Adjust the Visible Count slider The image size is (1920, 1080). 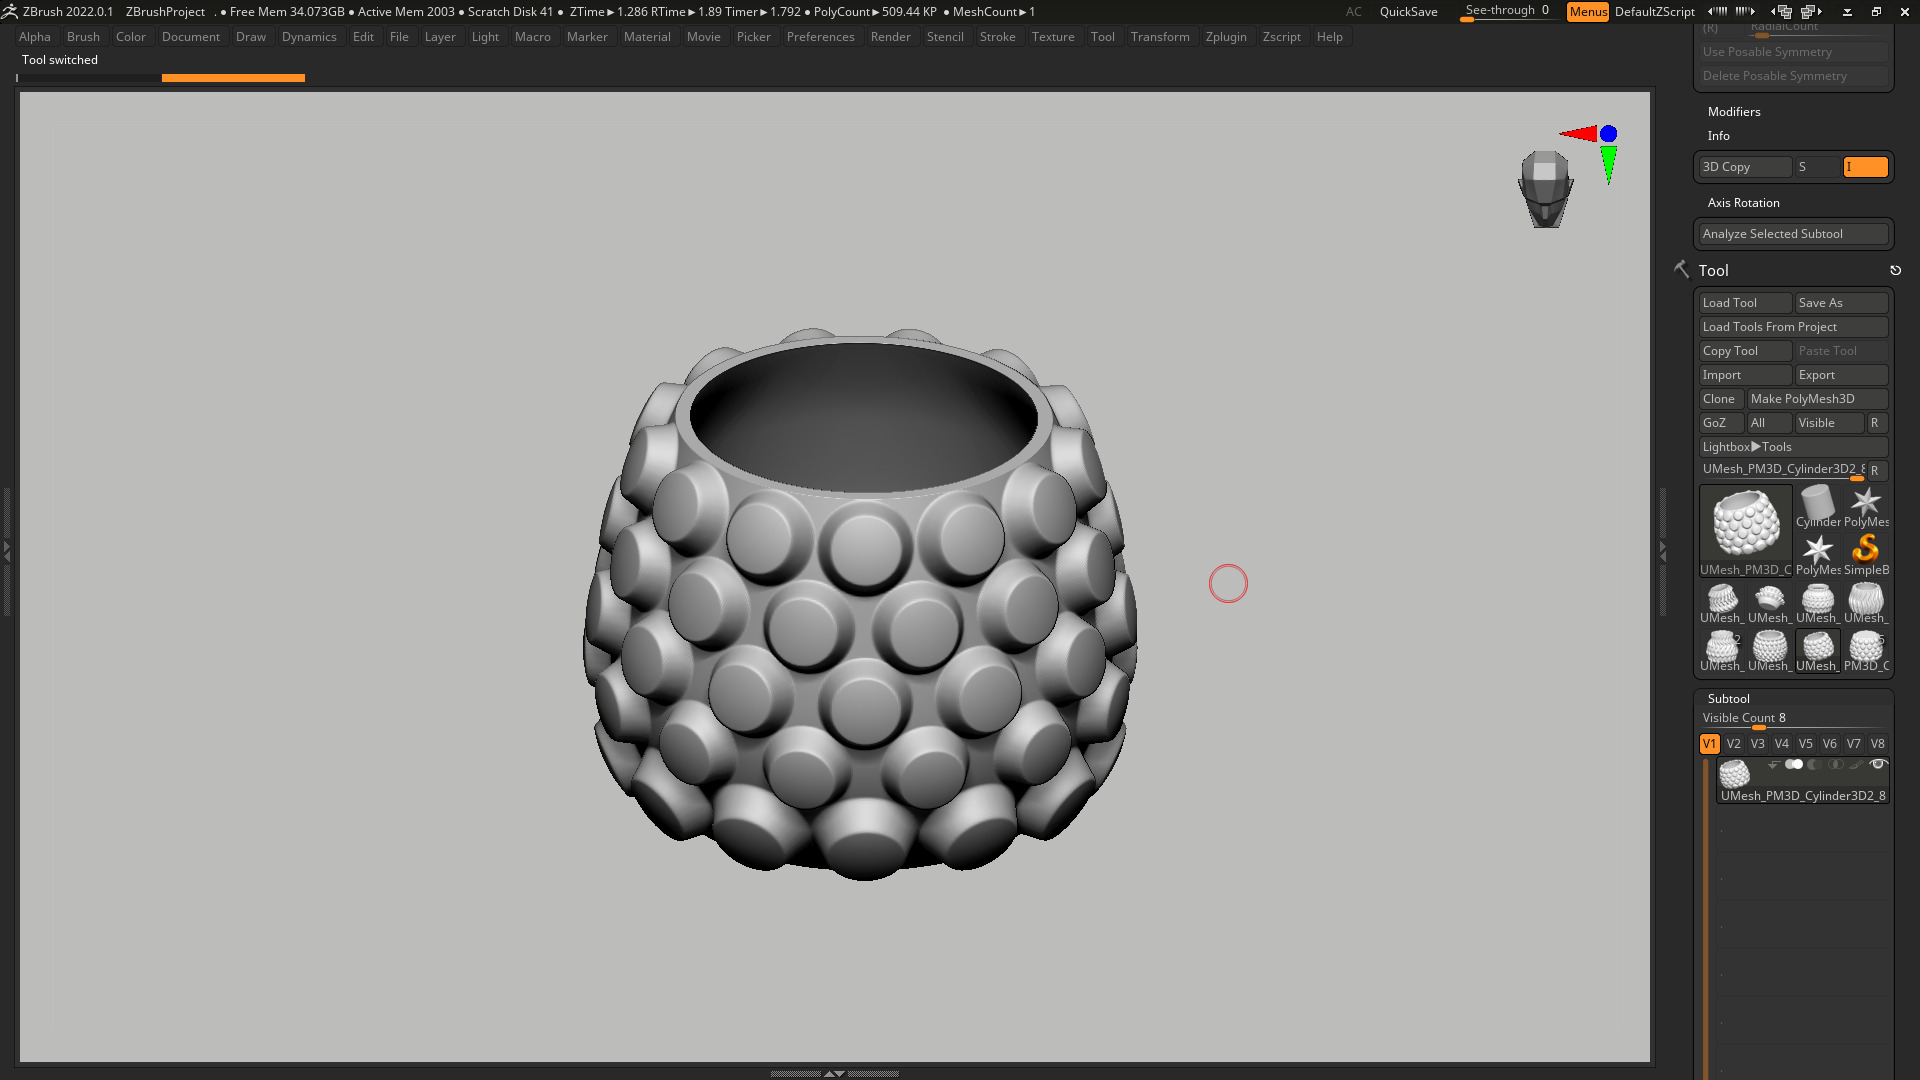coord(1793,719)
